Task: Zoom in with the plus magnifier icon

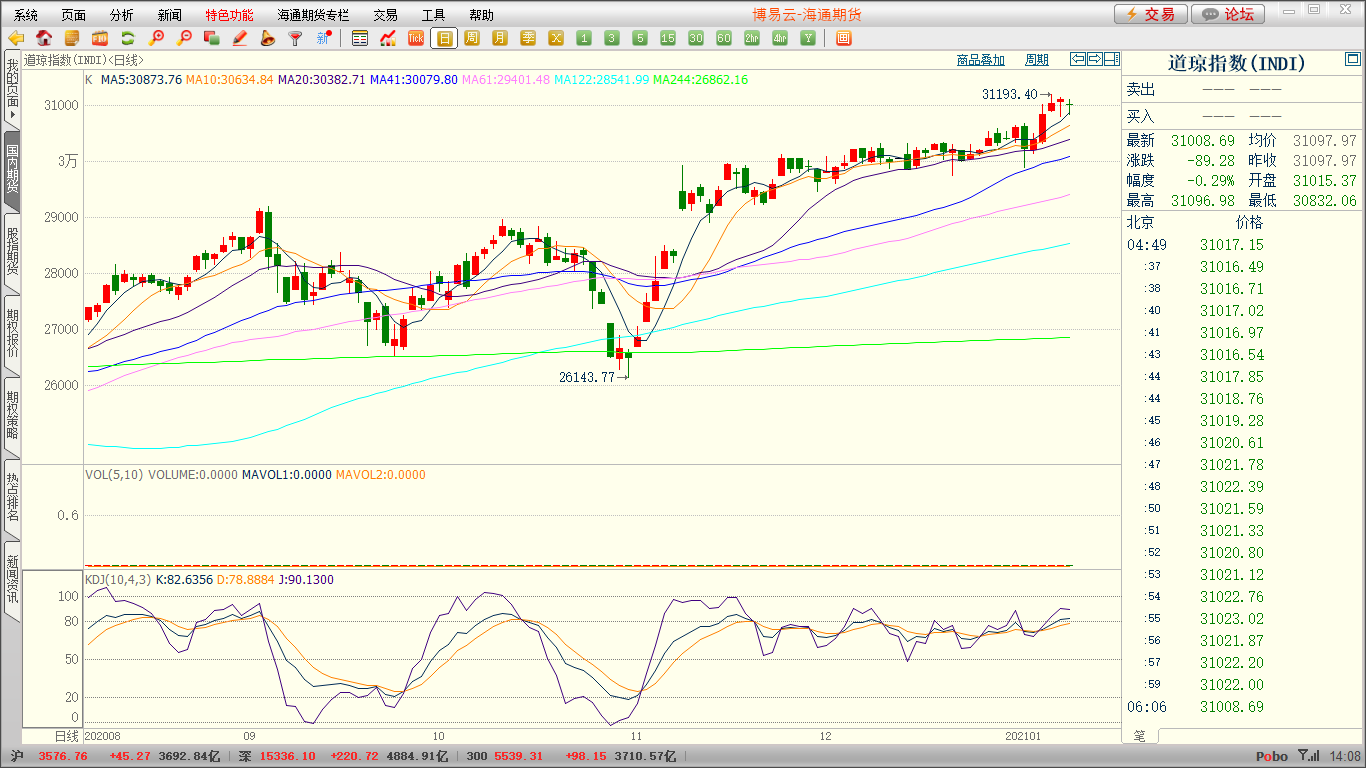Action: pyautogui.click(x=156, y=38)
